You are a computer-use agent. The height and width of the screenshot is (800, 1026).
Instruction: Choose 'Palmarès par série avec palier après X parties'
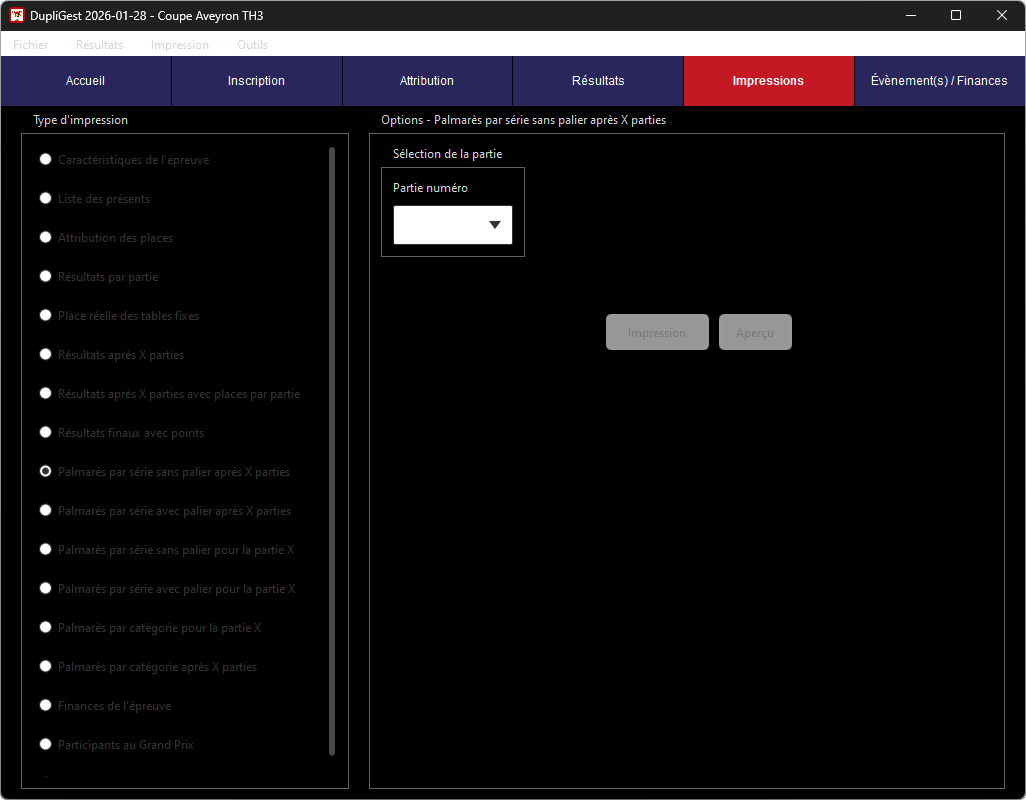click(46, 511)
